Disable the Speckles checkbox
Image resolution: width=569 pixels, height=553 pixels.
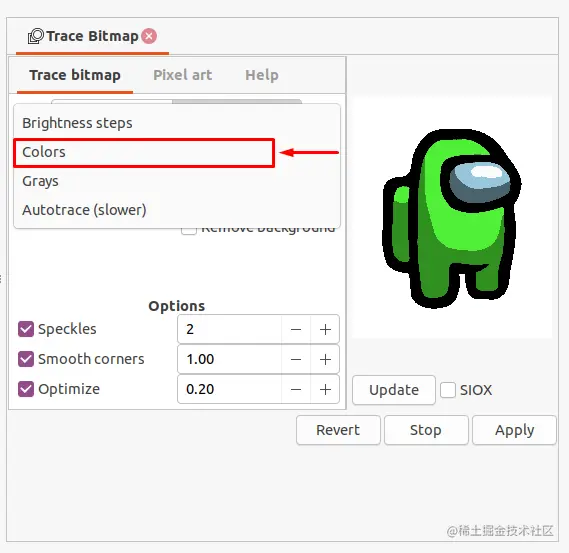point(26,329)
